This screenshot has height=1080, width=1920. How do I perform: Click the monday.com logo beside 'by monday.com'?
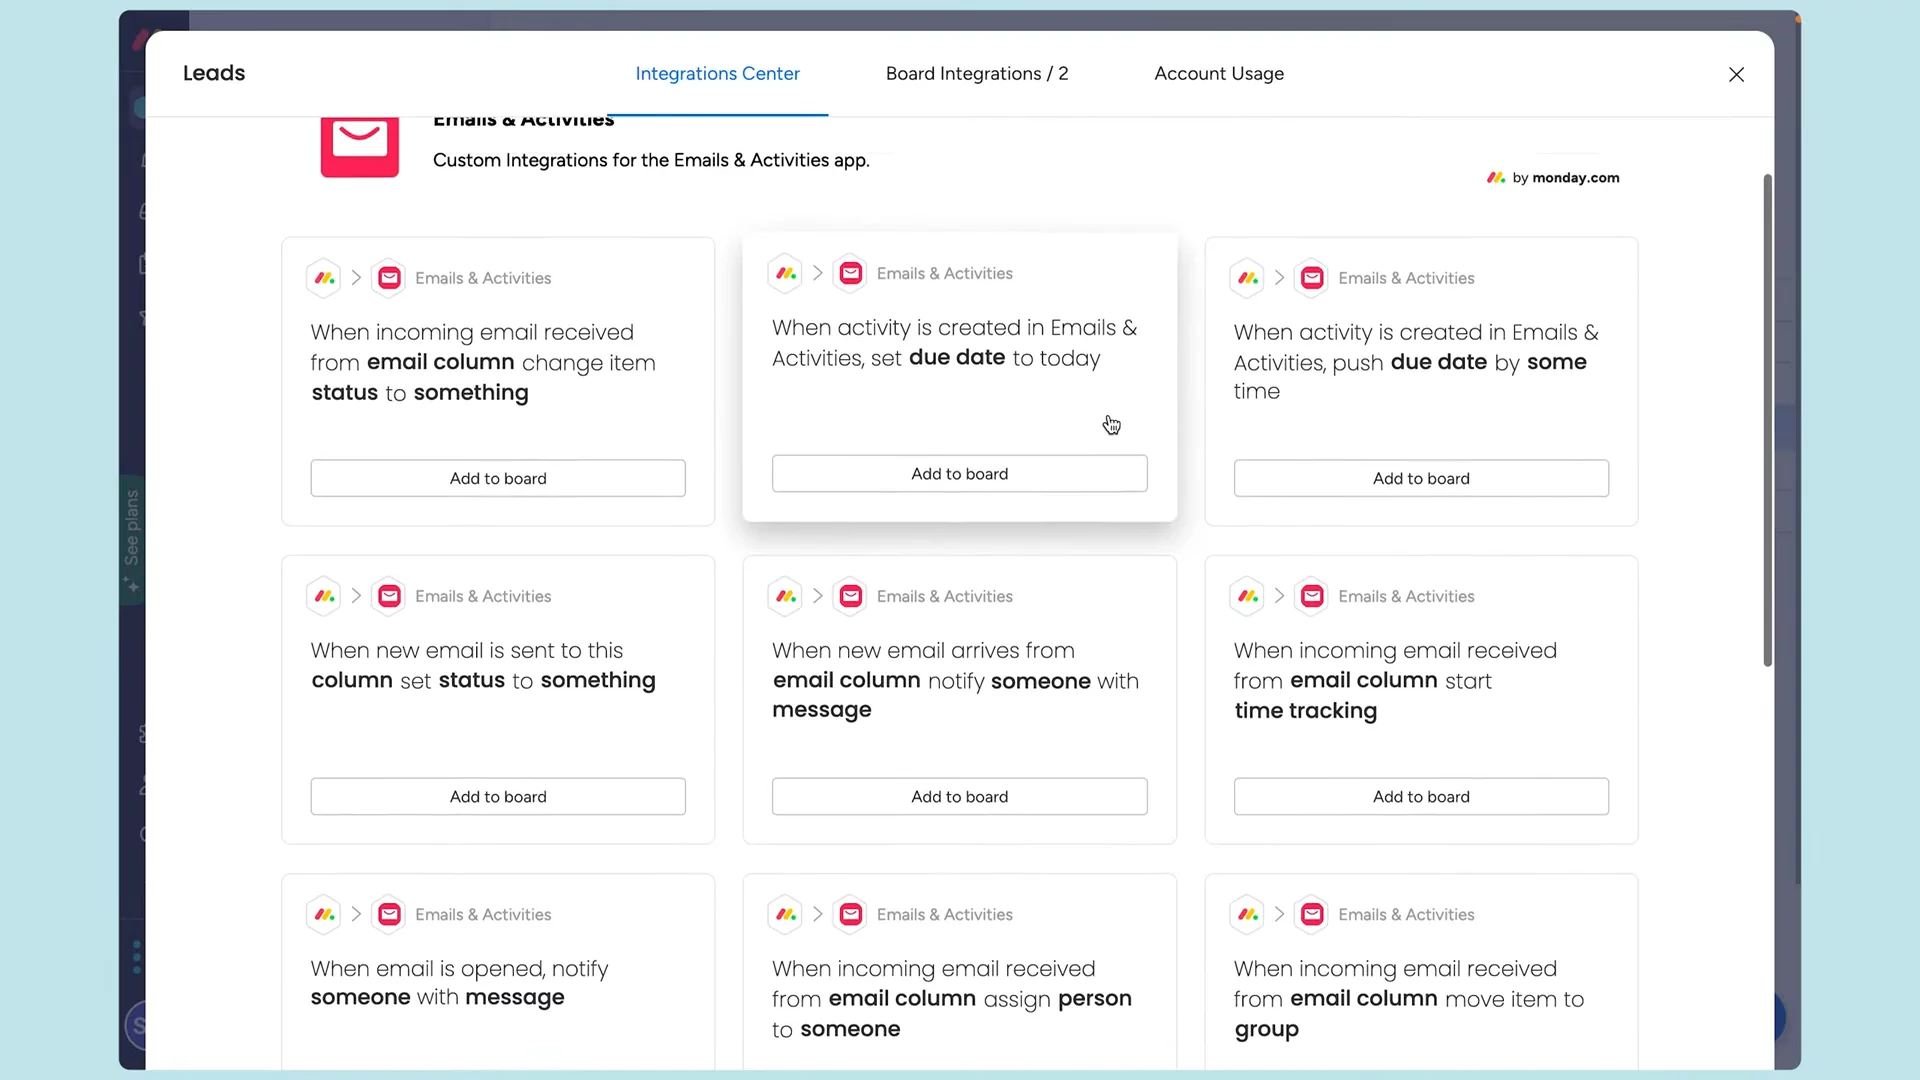coord(1495,178)
